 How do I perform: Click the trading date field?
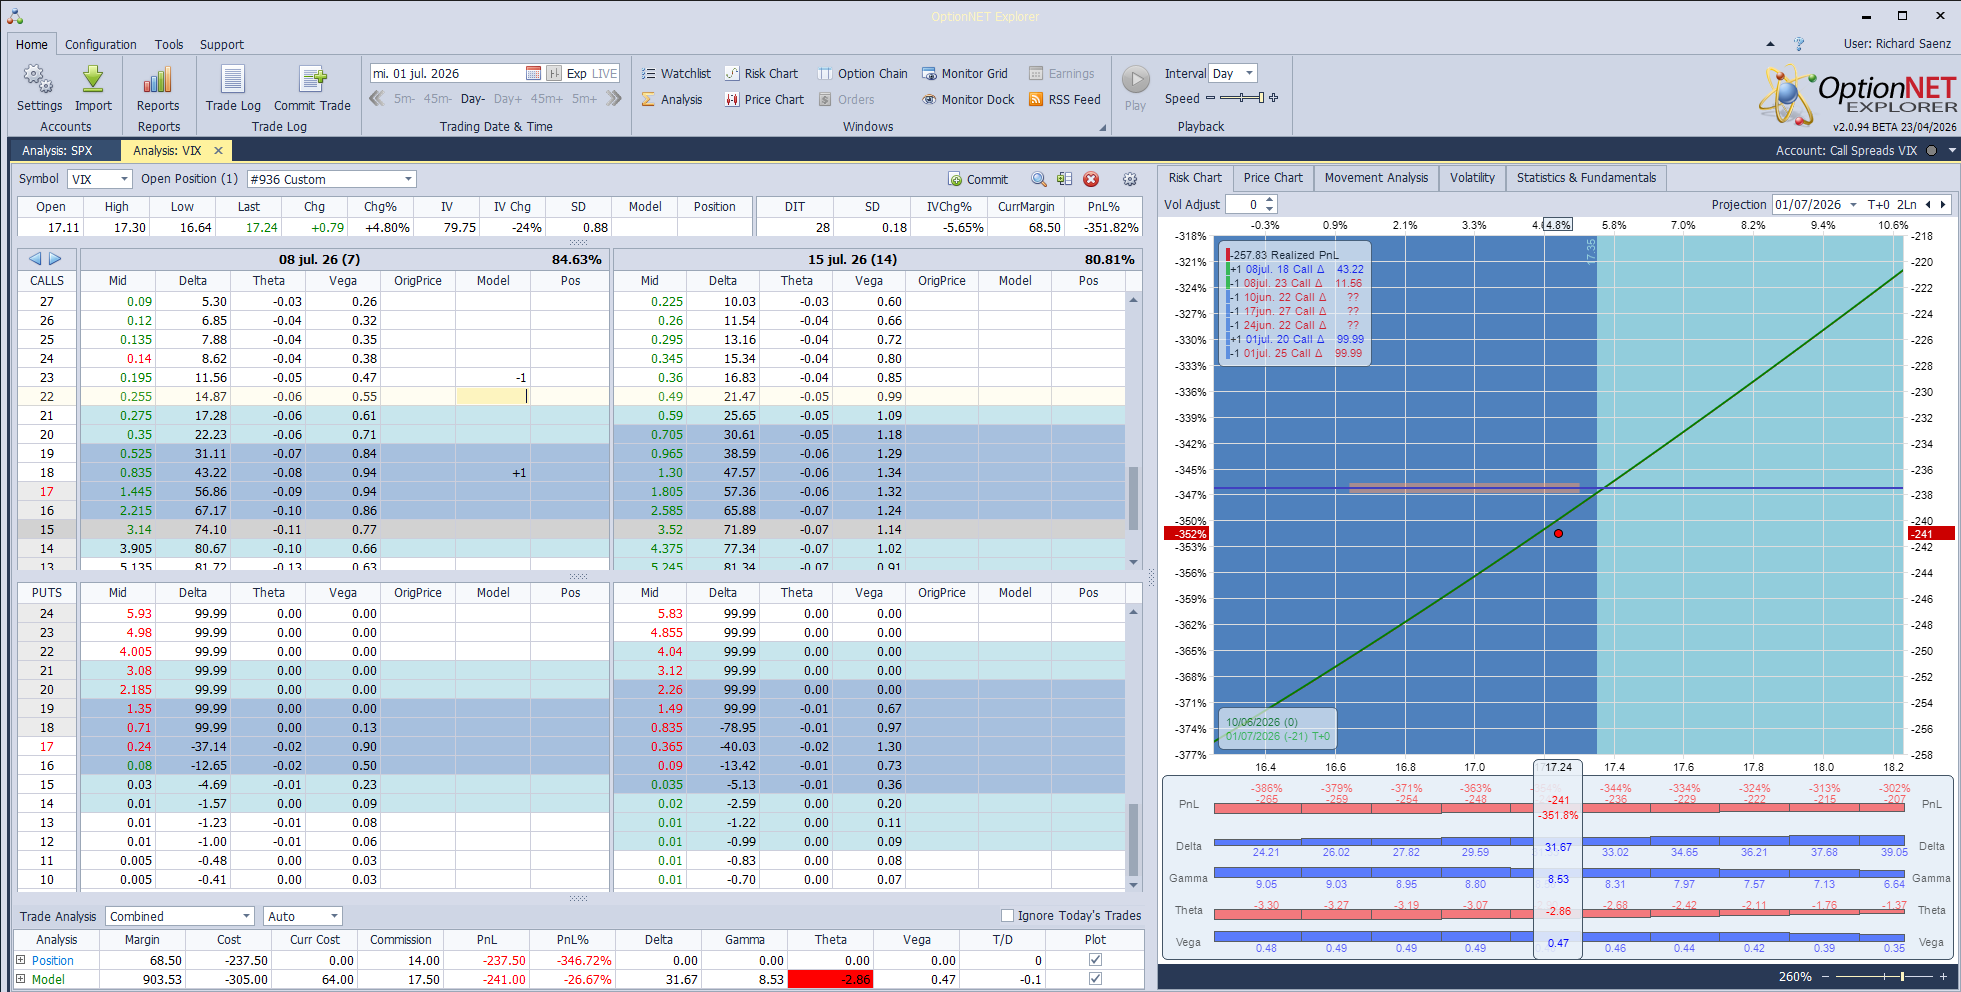click(446, 73)
